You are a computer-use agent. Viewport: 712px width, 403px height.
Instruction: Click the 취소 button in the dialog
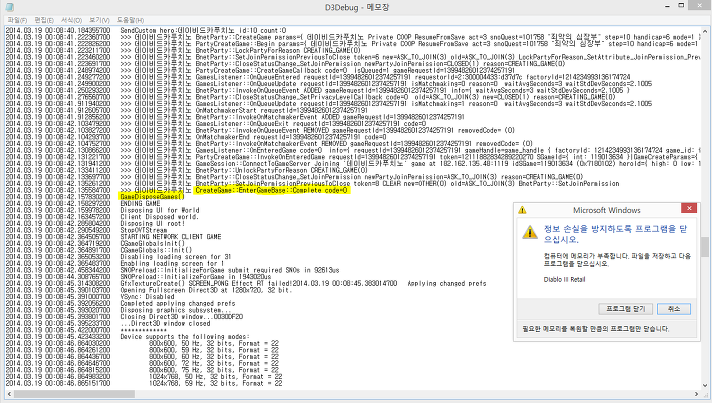tap(674, 309)
